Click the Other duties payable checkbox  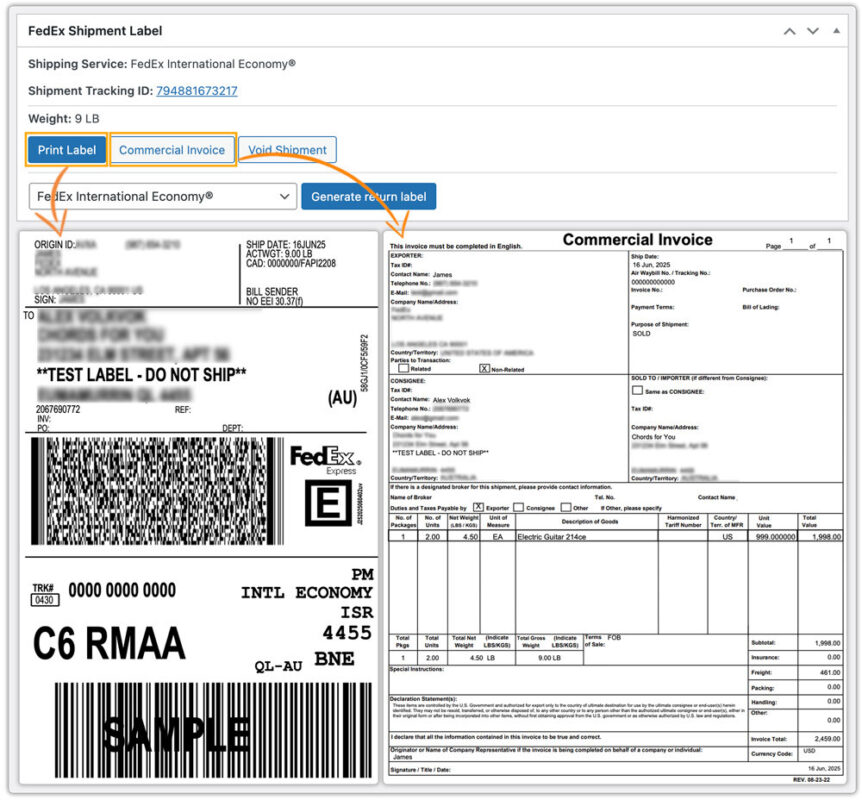[566, 507]
